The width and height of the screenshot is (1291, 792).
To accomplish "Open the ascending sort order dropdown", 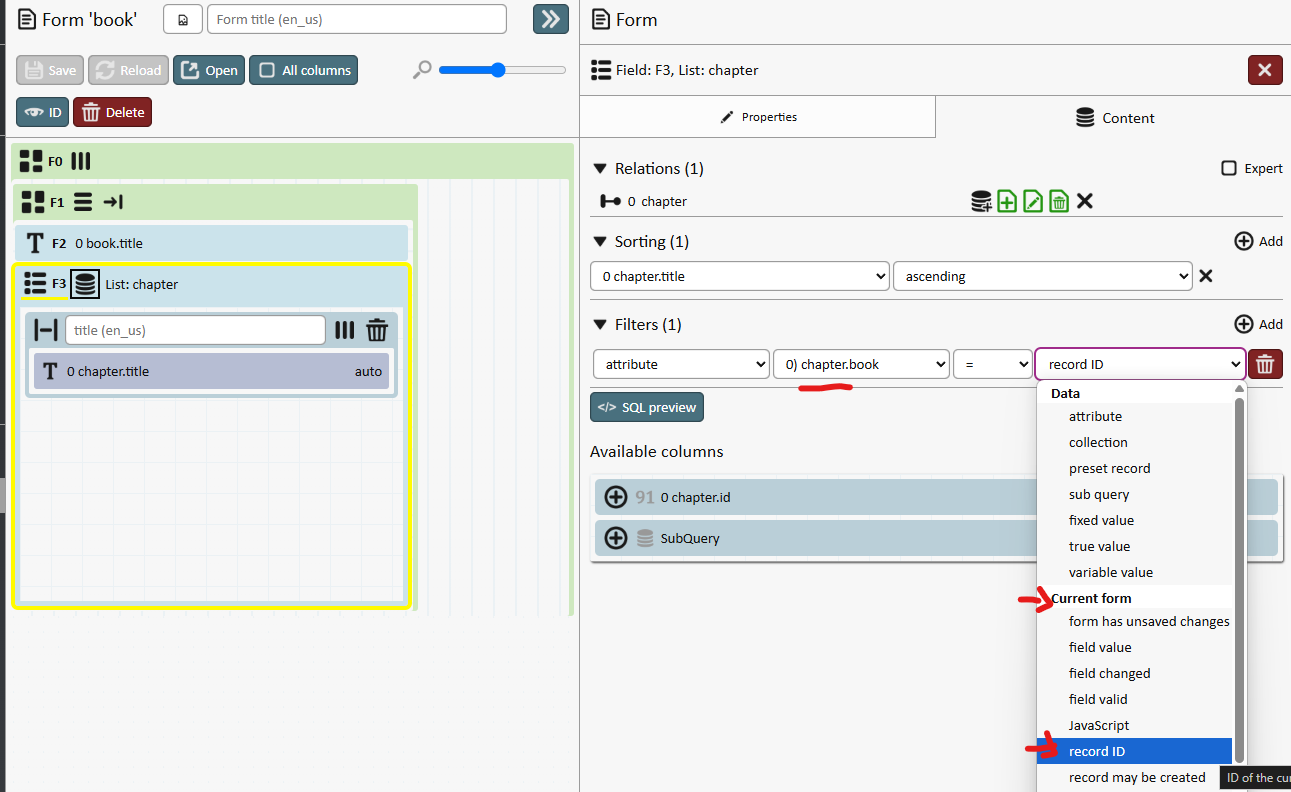I will (1041, 276).
